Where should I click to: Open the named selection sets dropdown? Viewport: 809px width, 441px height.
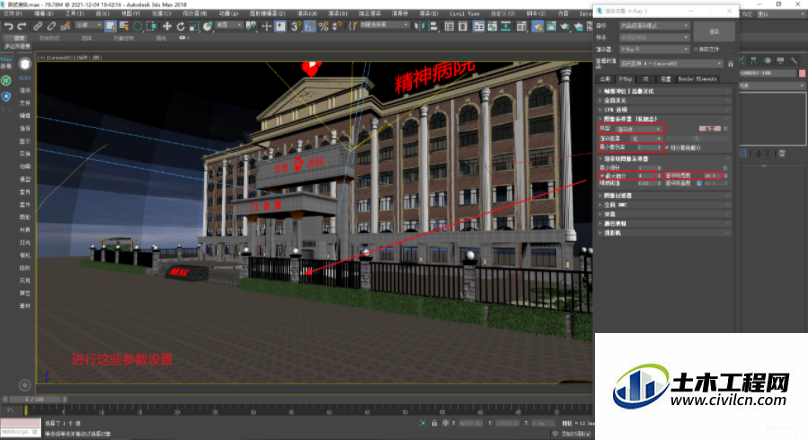tap(384, 25)
